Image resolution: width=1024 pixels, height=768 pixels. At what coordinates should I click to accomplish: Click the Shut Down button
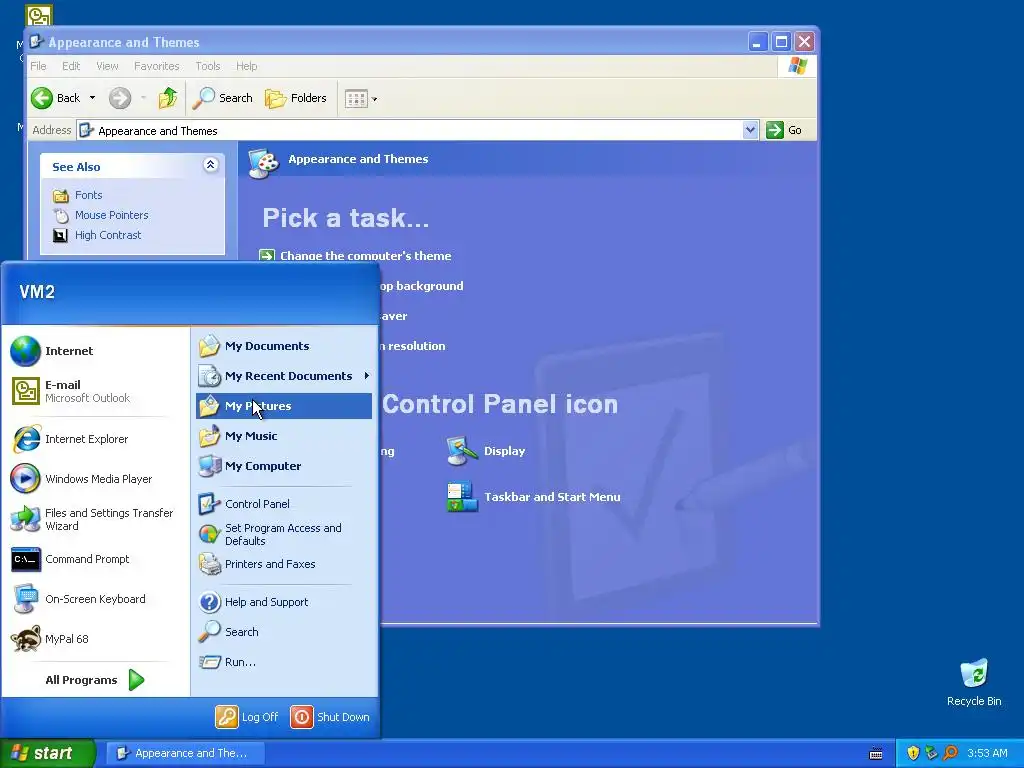click(330, 717)
